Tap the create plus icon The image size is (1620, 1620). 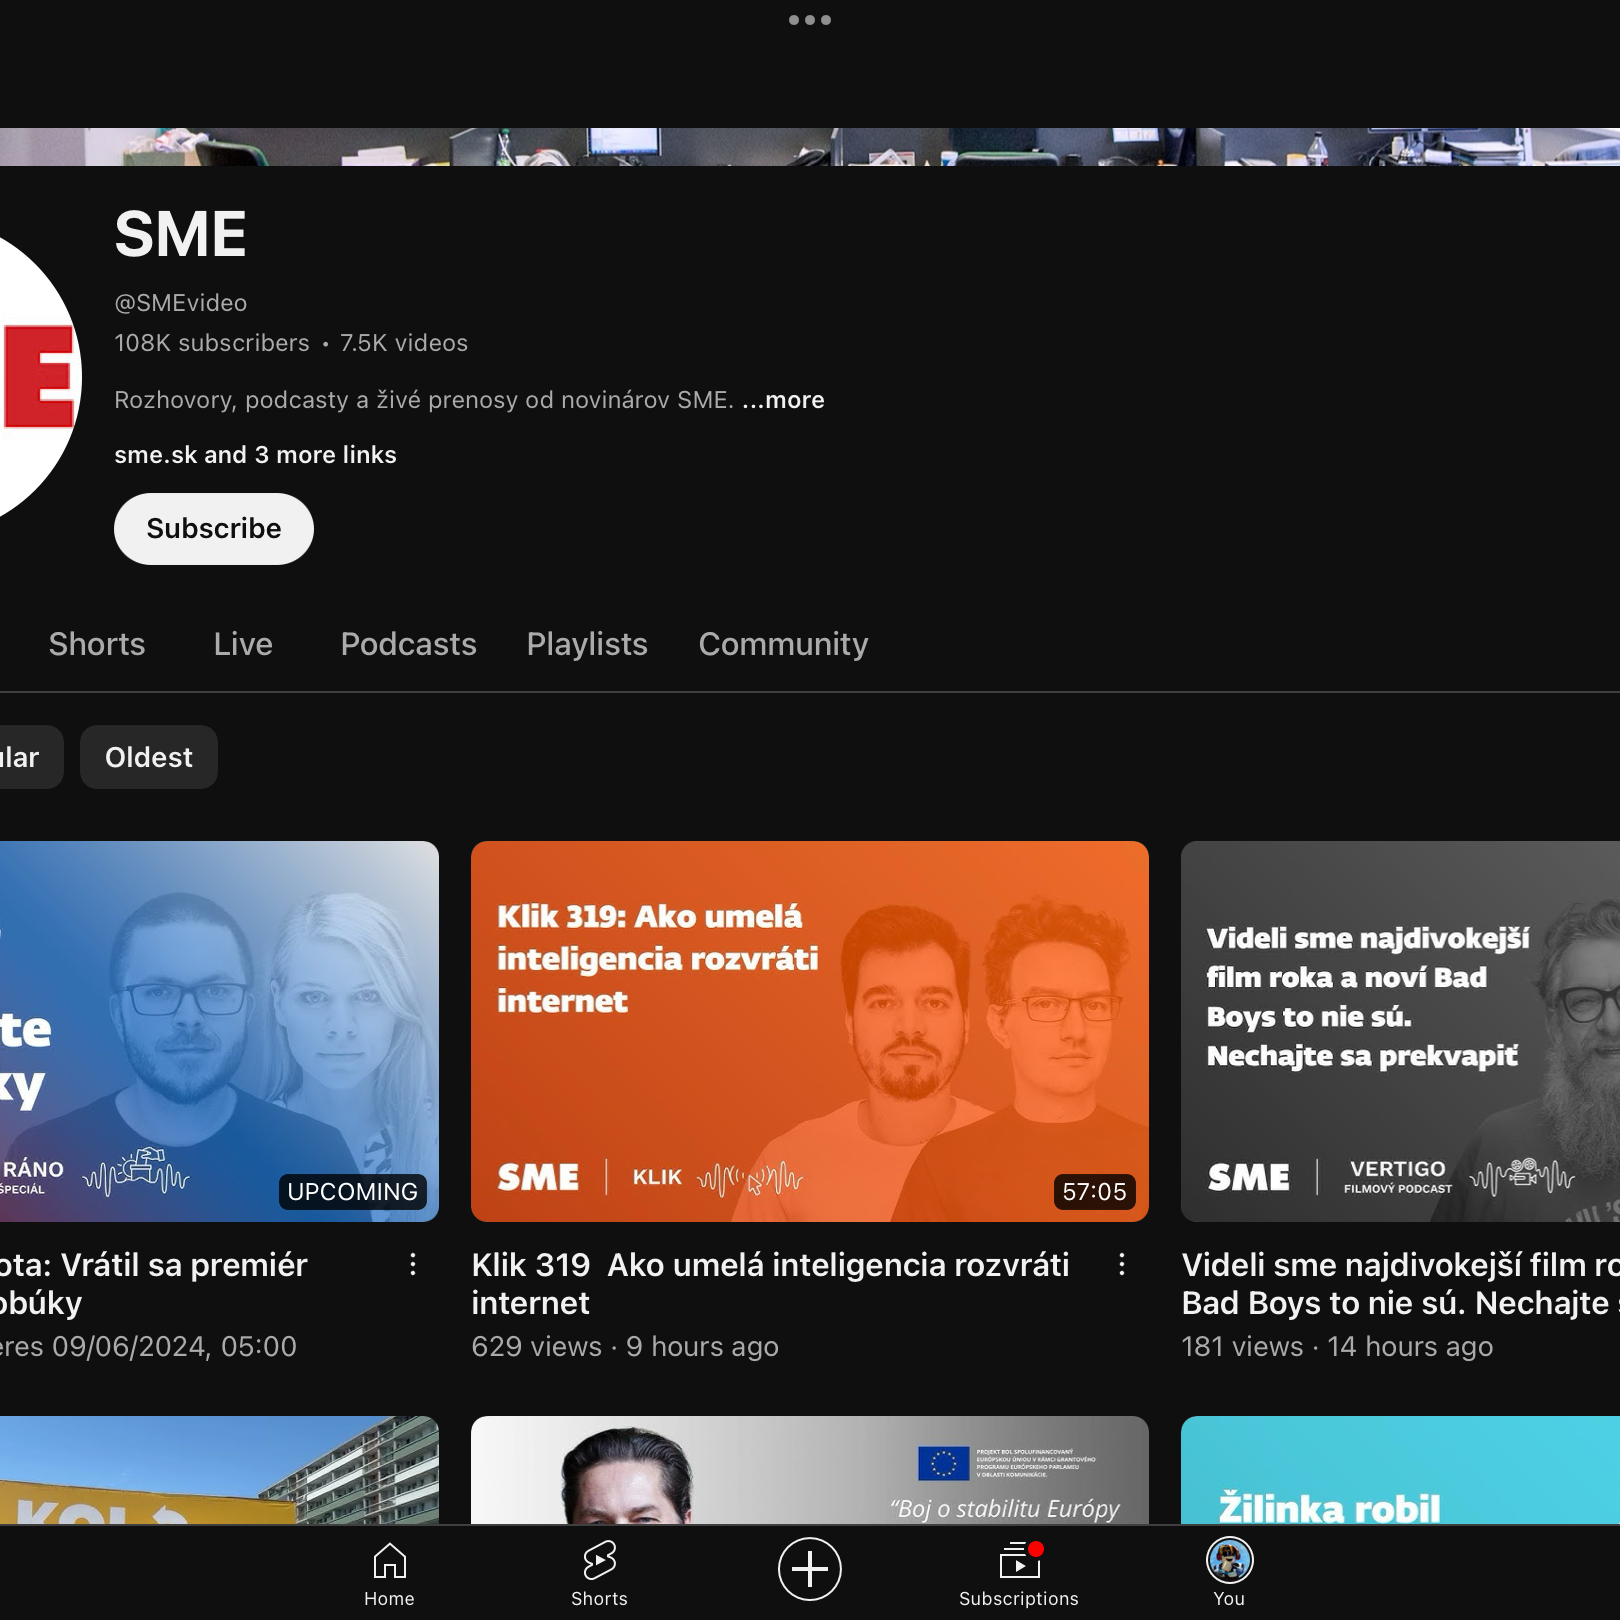(x=809, y=1568)
